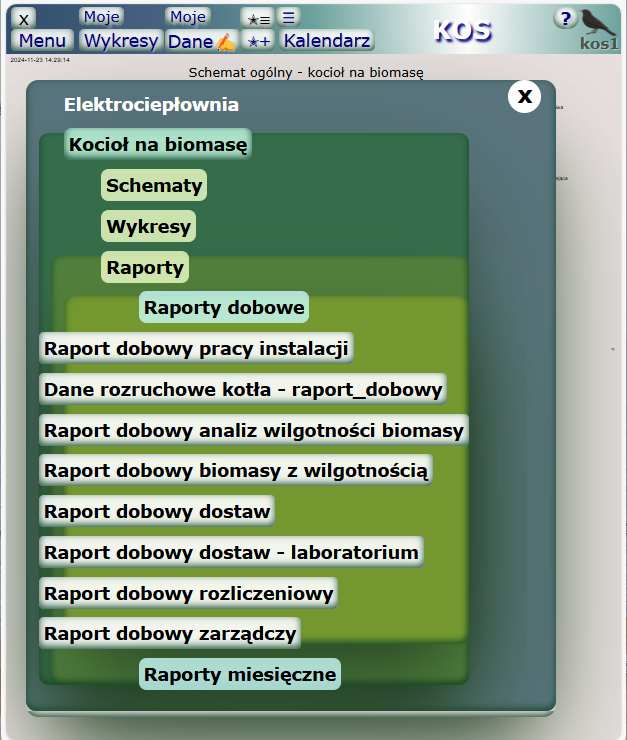Collapse the Raporty dobowe group
Viewport: 627px width, 740px height.
[223, 307]
